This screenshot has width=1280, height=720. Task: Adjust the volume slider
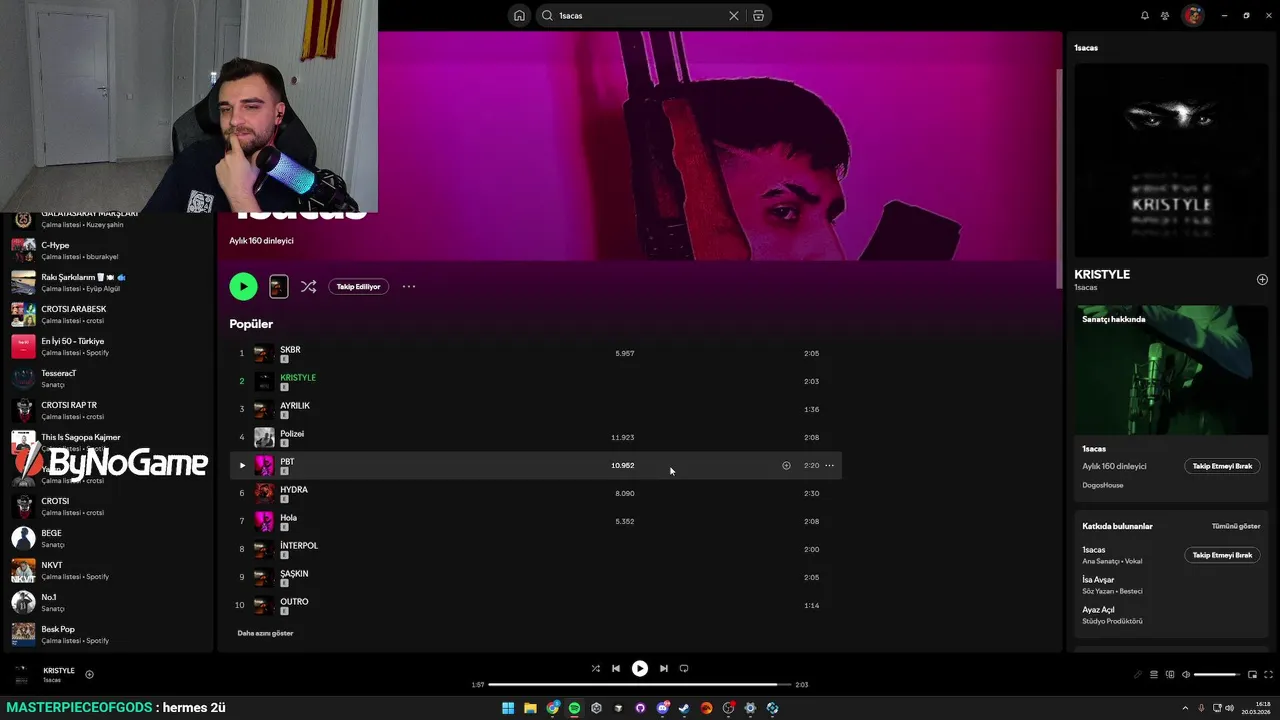coord(1216,675)
